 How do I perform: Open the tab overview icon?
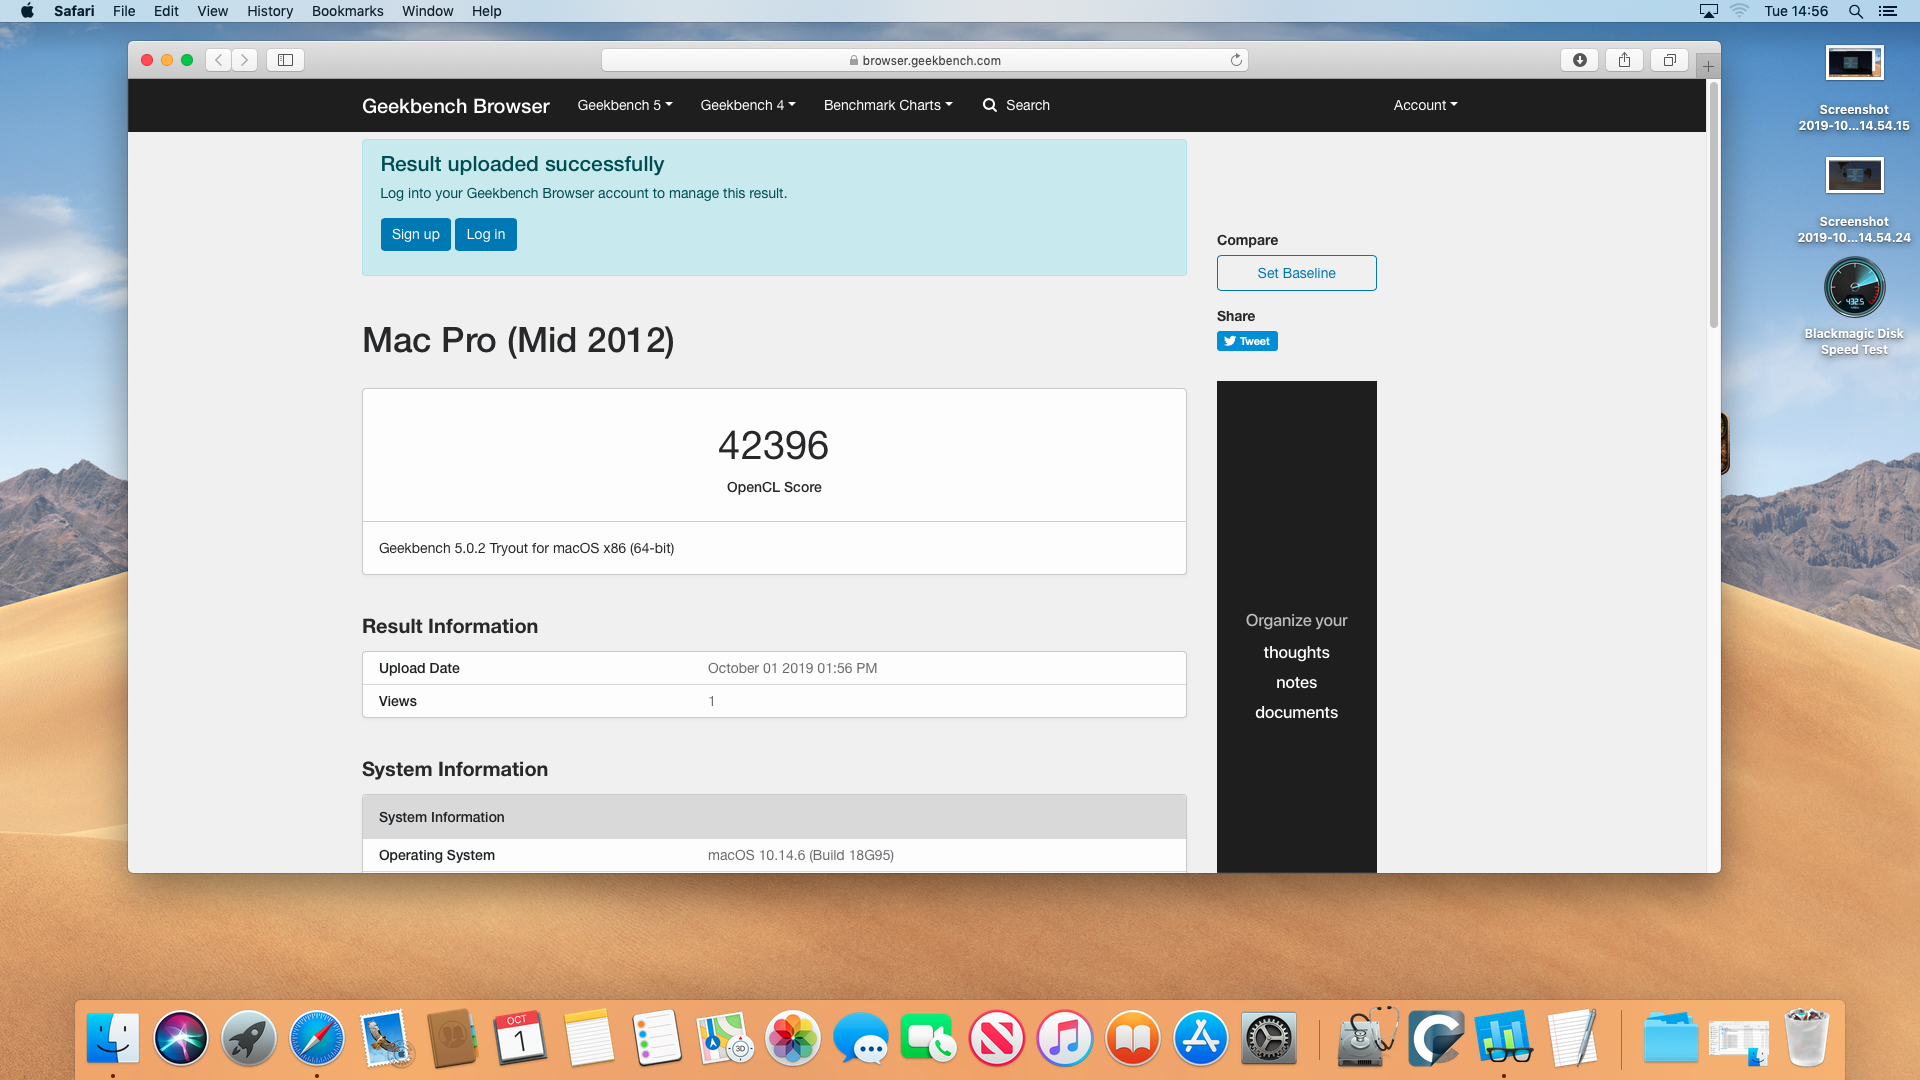1669,60
